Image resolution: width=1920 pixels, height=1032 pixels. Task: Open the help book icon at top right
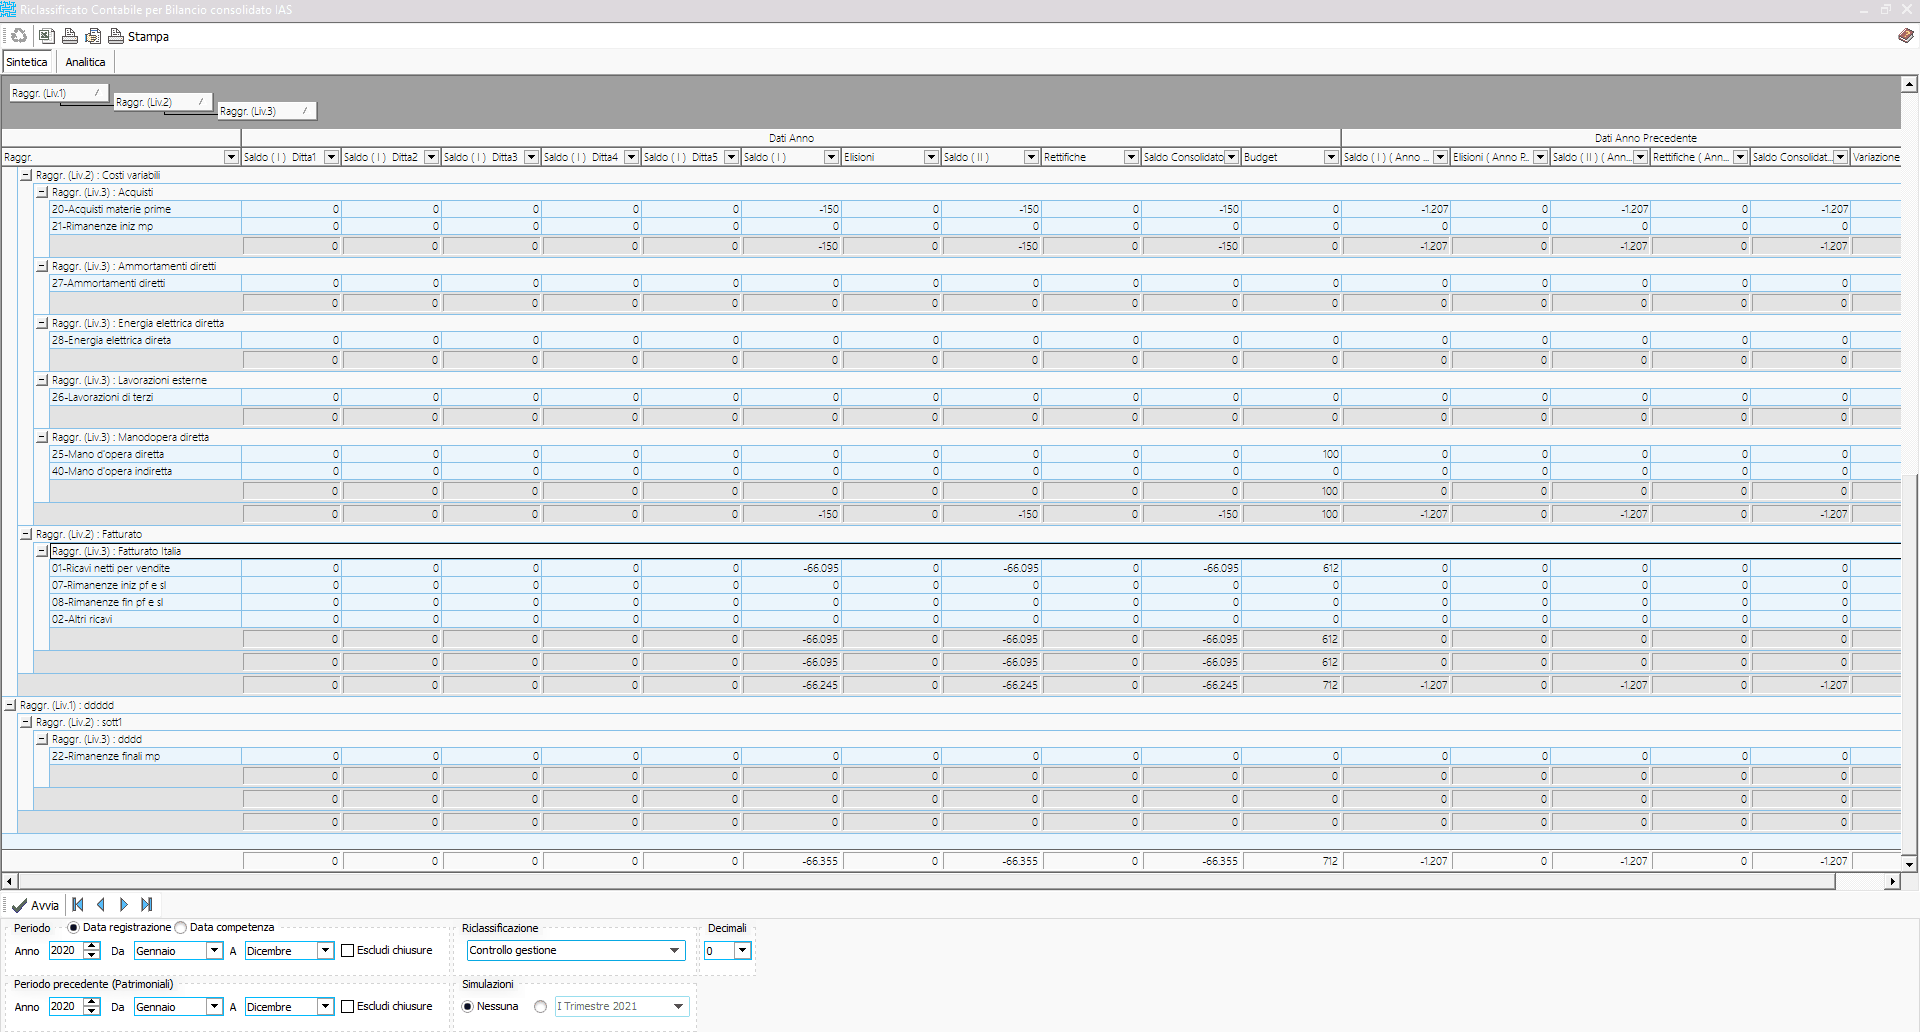coord(1906,36)
